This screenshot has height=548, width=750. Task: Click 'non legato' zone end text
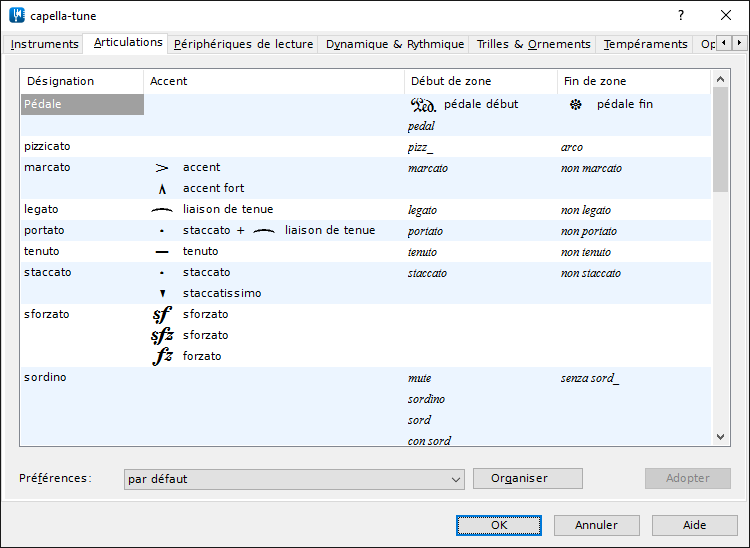point(586,210)
